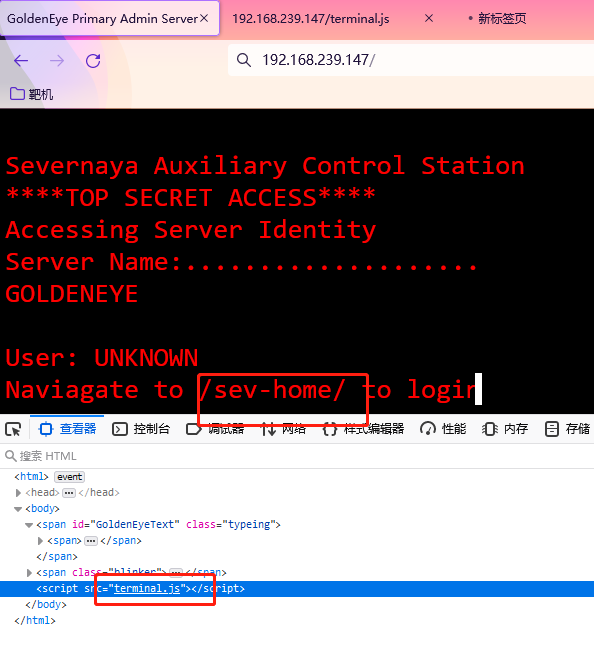Click the Severnaya Auxiliary Control Station heading

point(265,166)
